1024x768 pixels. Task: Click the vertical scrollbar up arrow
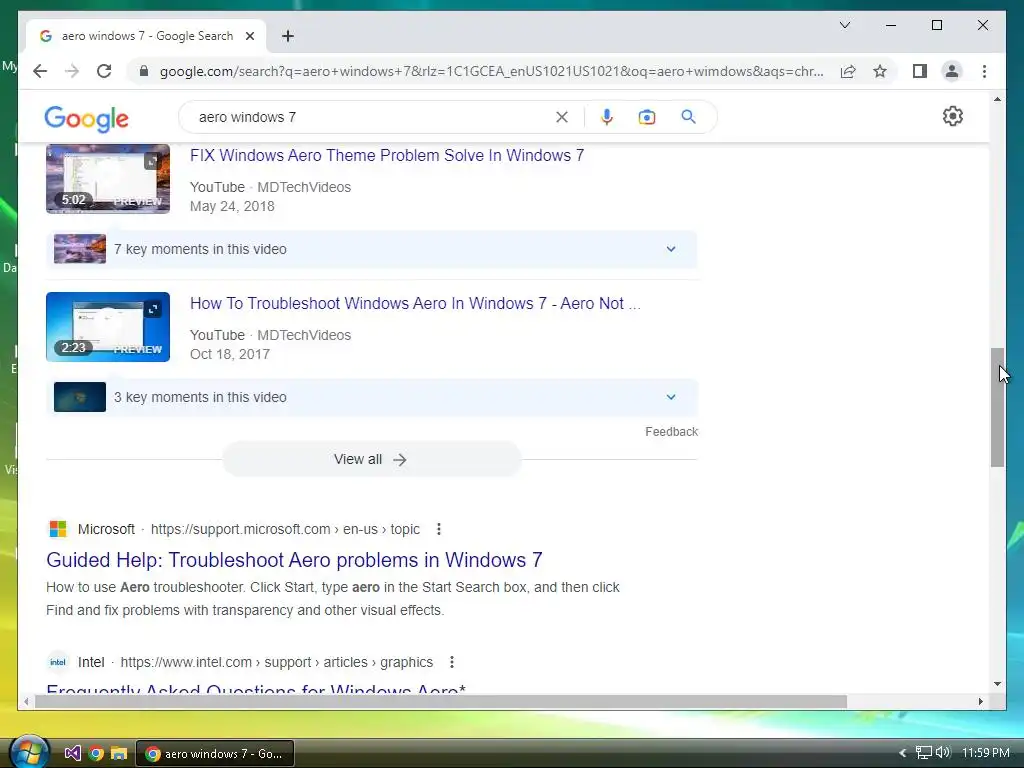click(997, 99)
